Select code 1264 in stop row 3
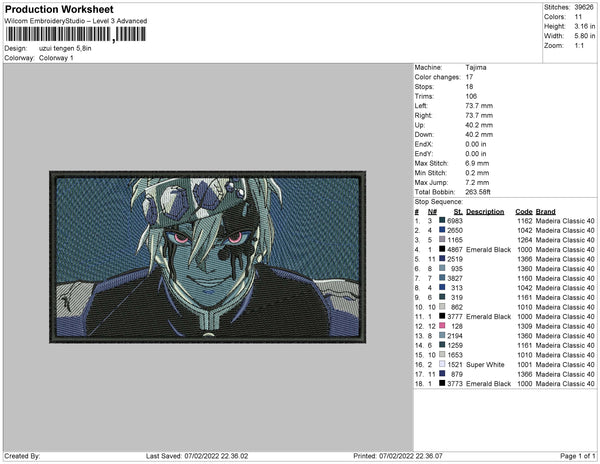The image size is (600, 464). click(x=525, y=240)
